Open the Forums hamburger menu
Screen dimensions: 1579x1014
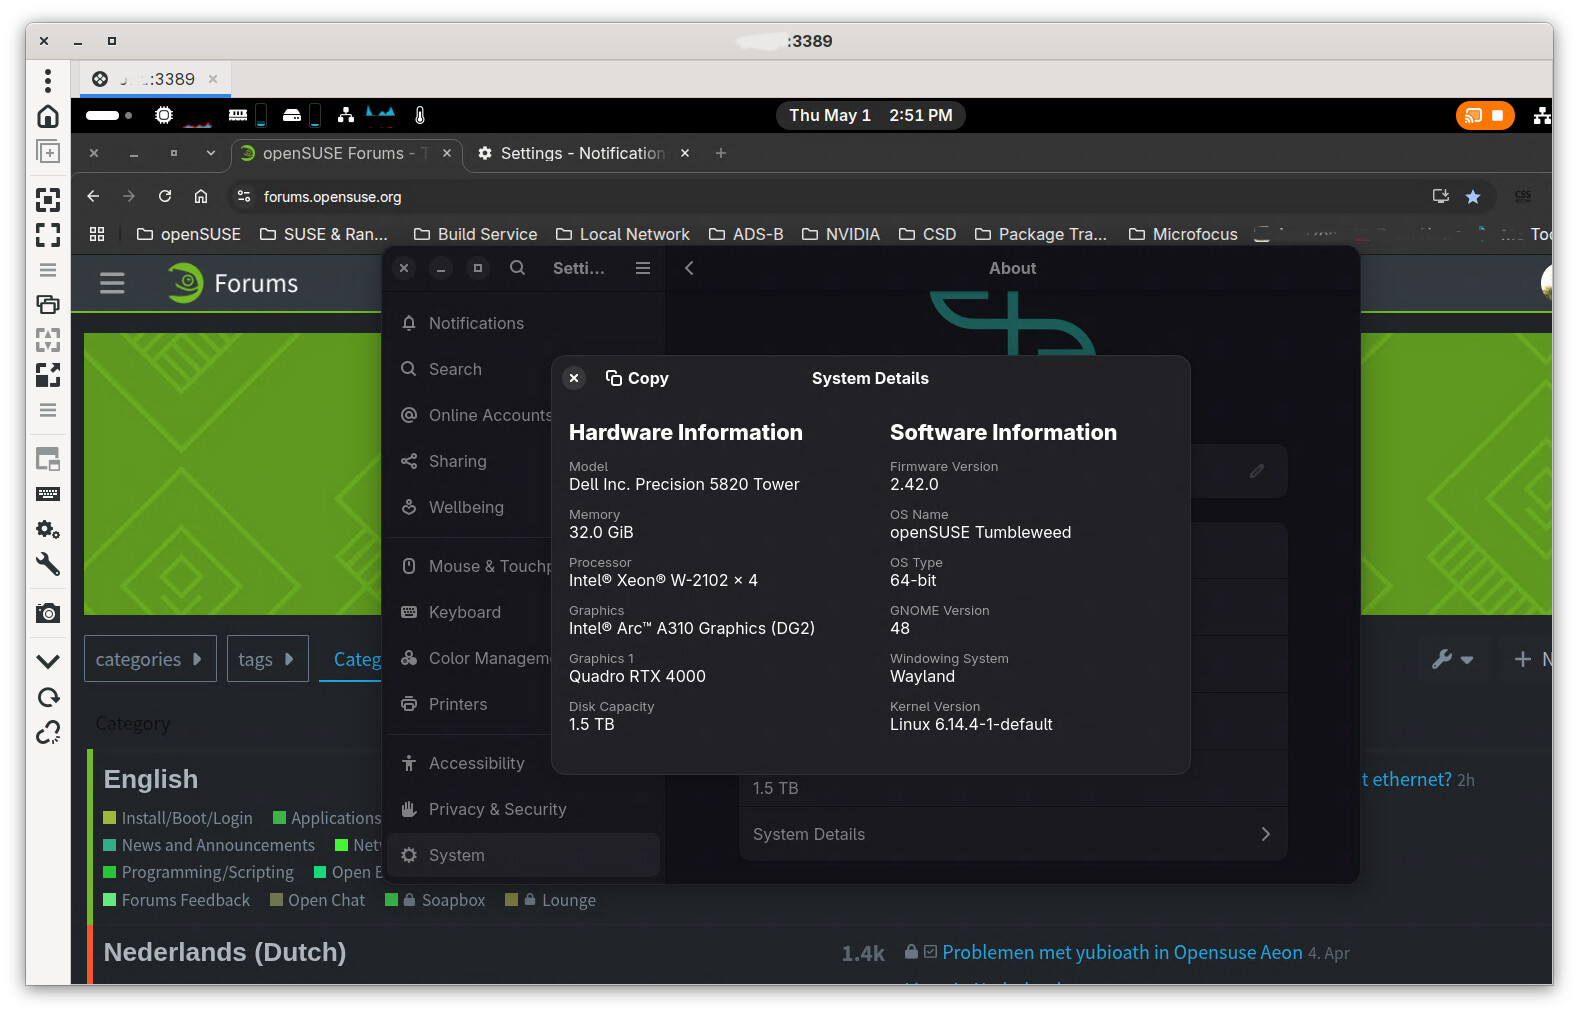(112, 283)
